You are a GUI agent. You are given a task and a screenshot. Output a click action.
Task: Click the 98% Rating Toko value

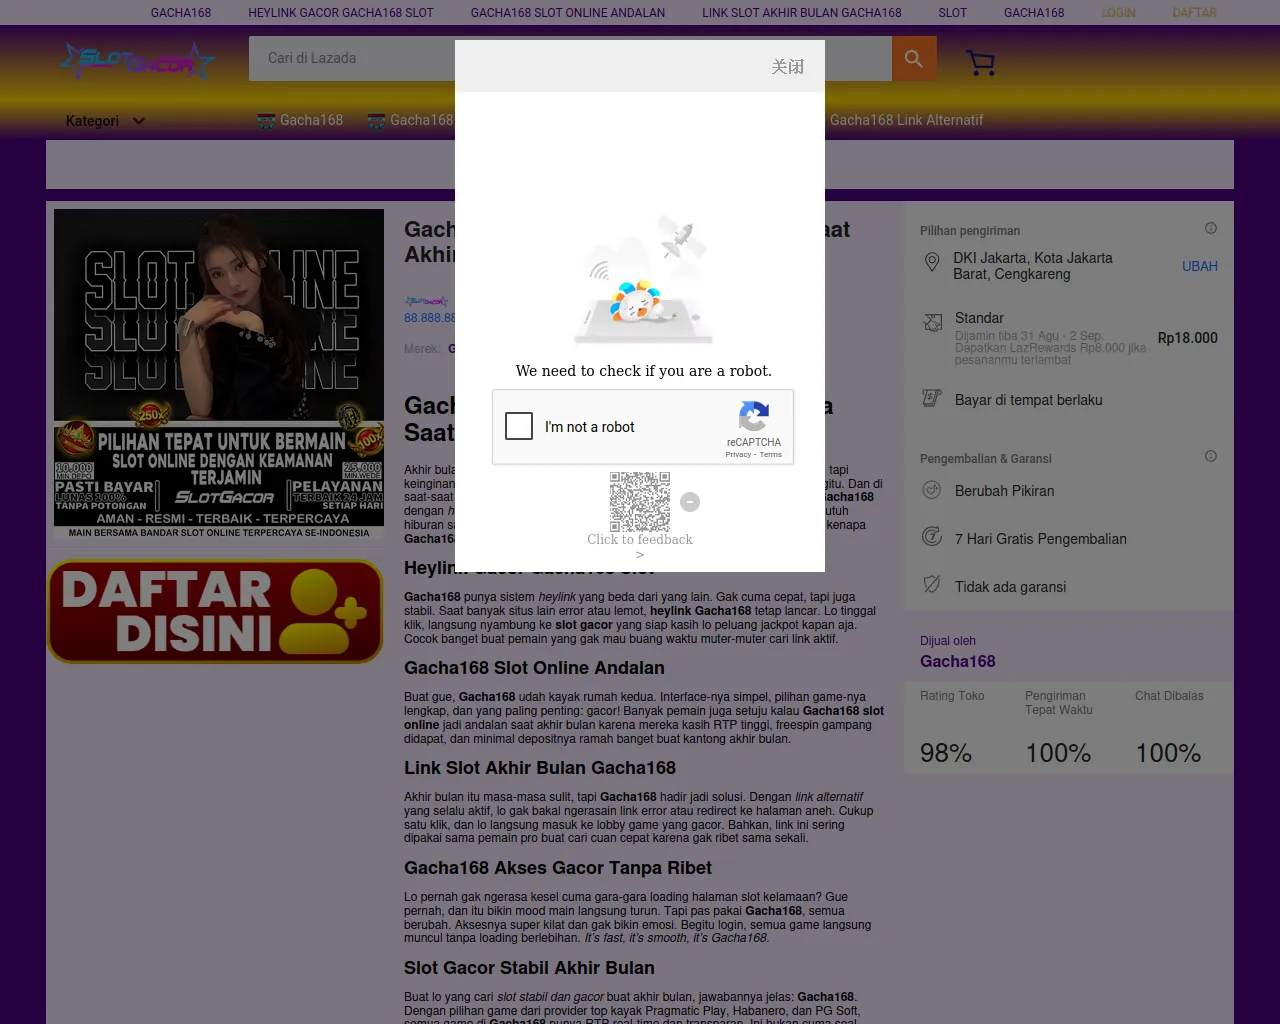tap(946, 753)
